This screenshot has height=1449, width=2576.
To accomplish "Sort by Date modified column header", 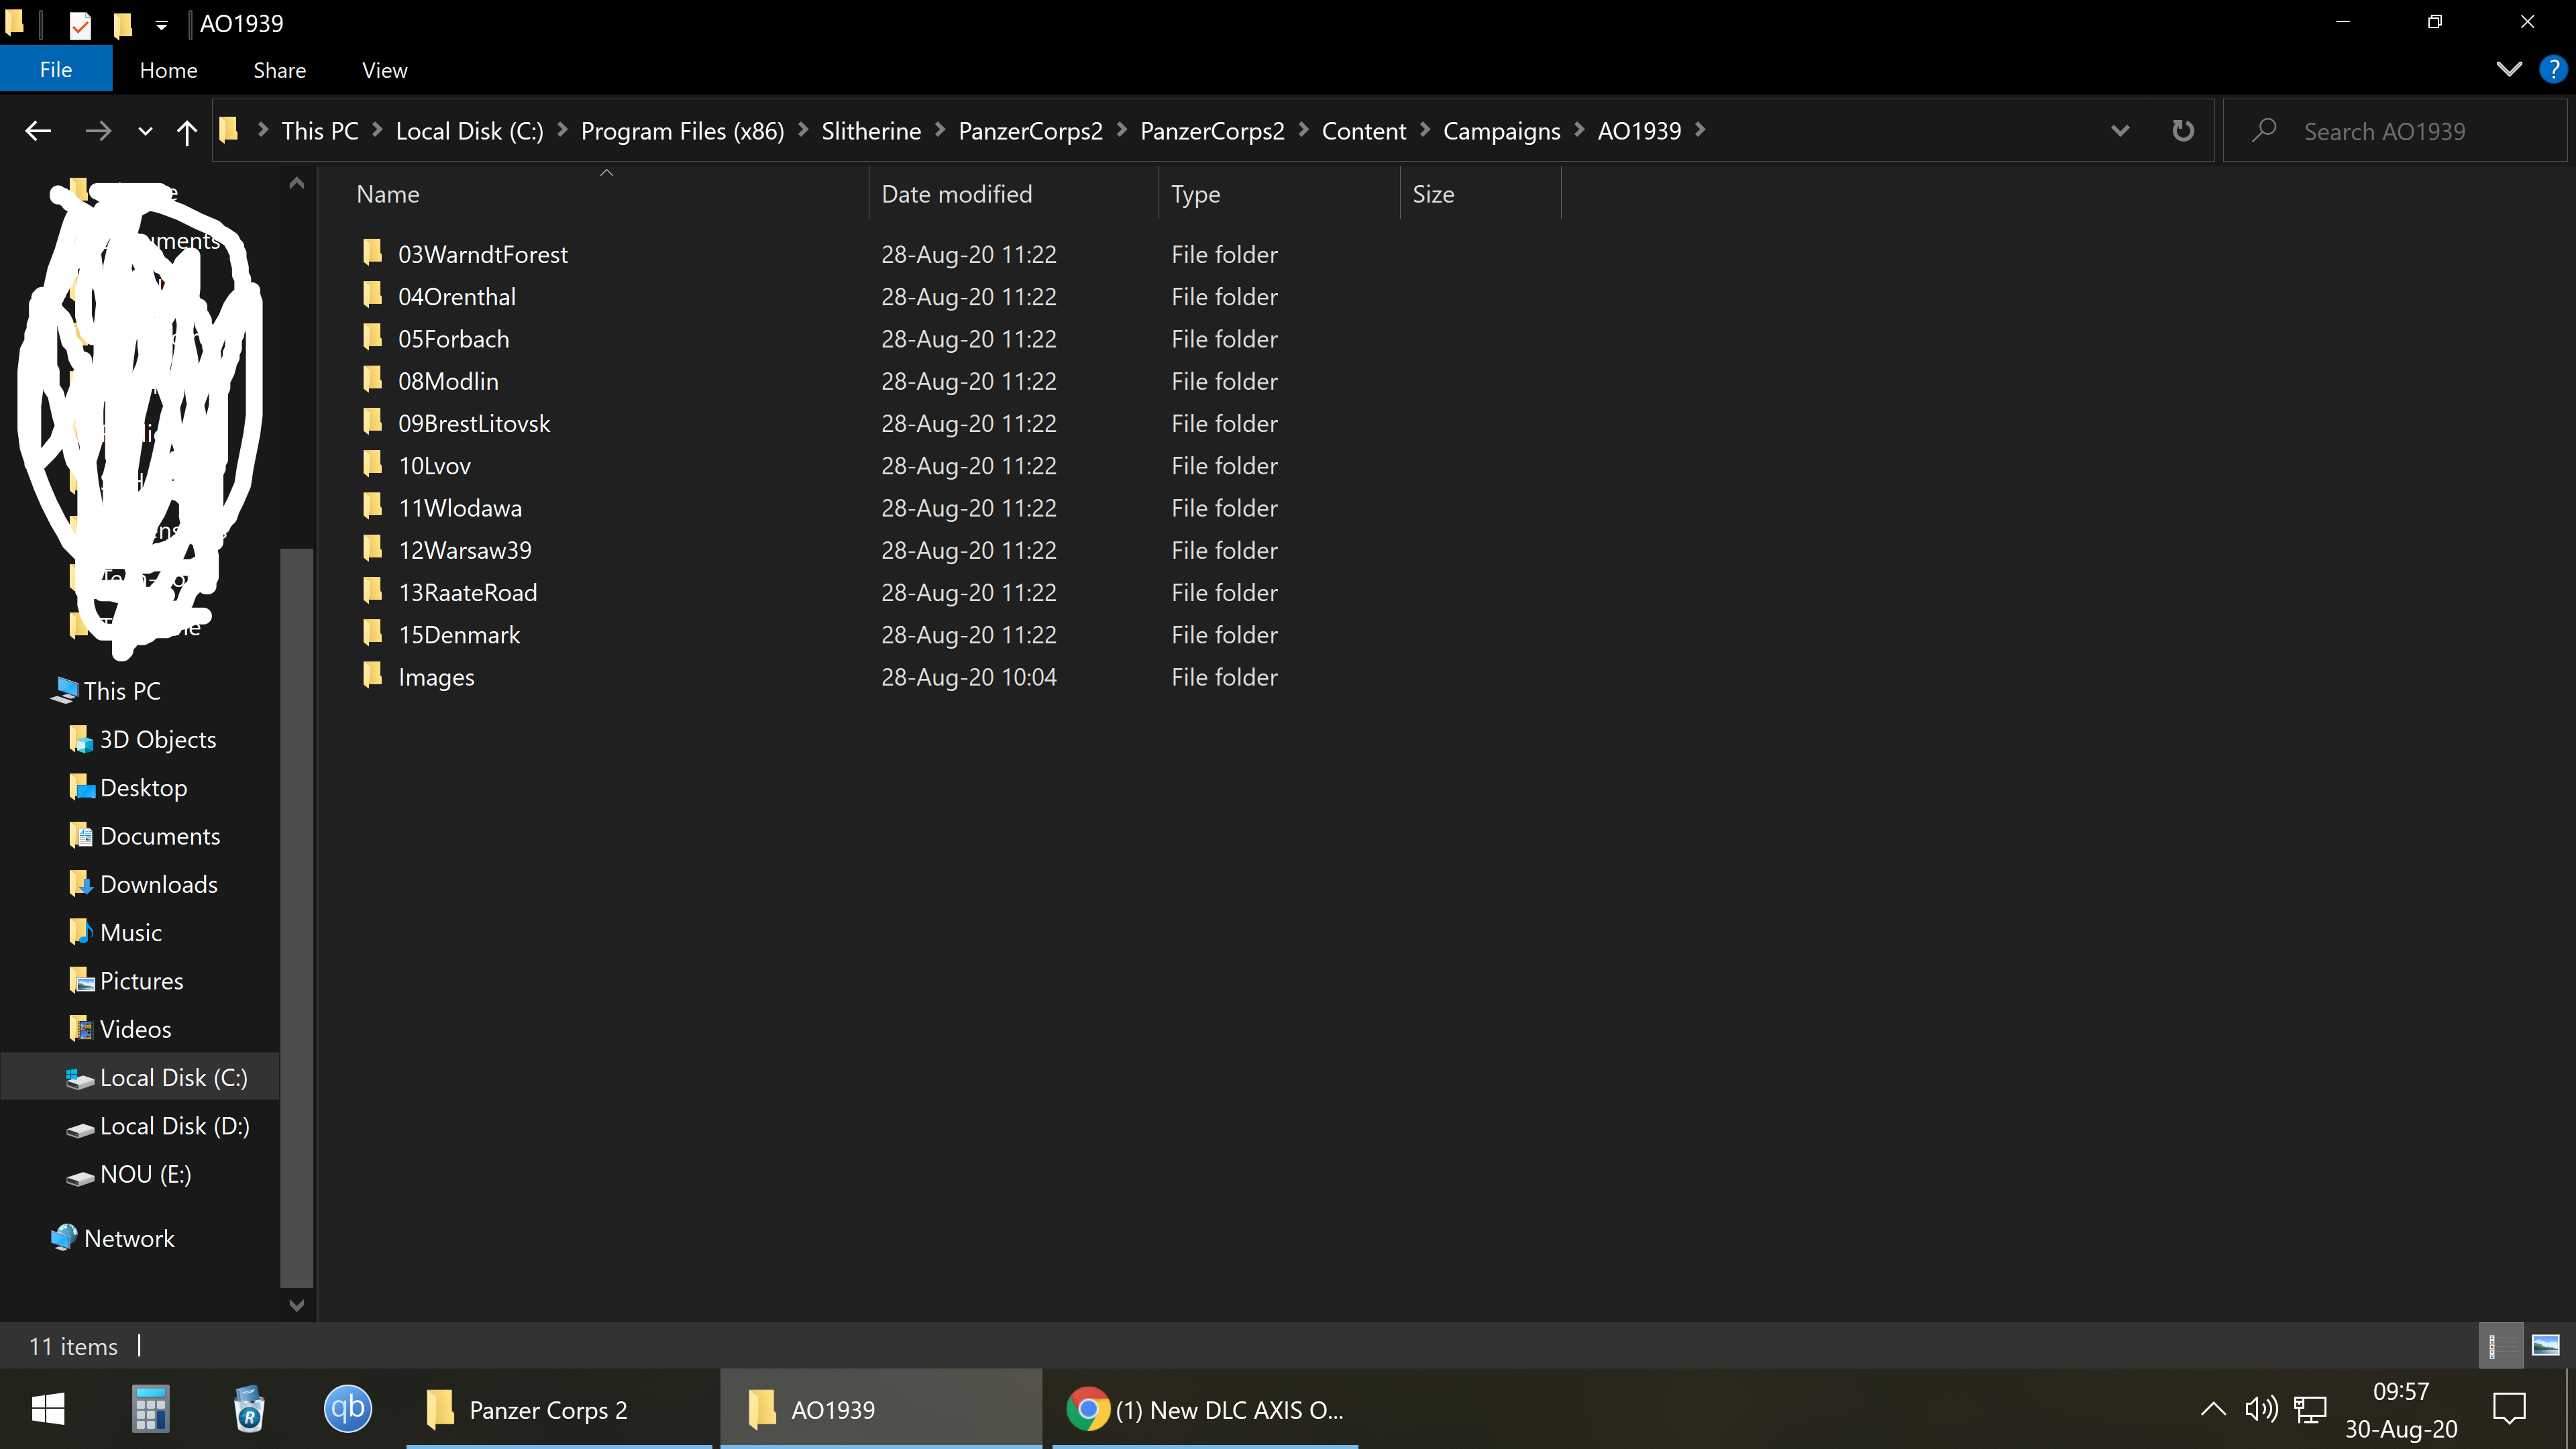I will [1014, 194].
